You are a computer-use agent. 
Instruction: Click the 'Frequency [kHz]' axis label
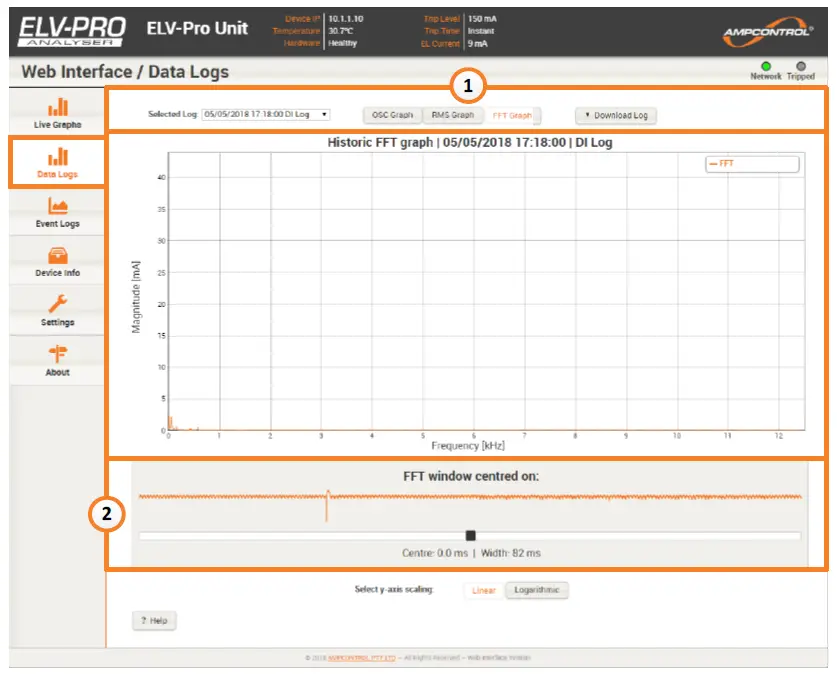(x=468, y=446)
